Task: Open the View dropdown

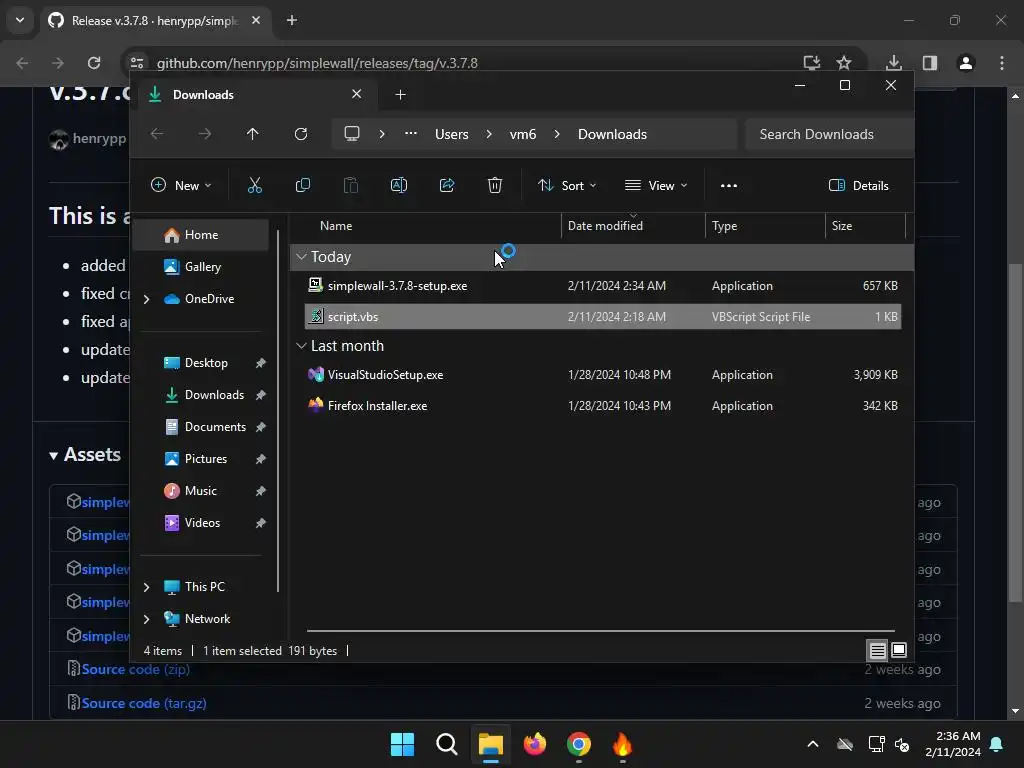Action: coord(656,185)
